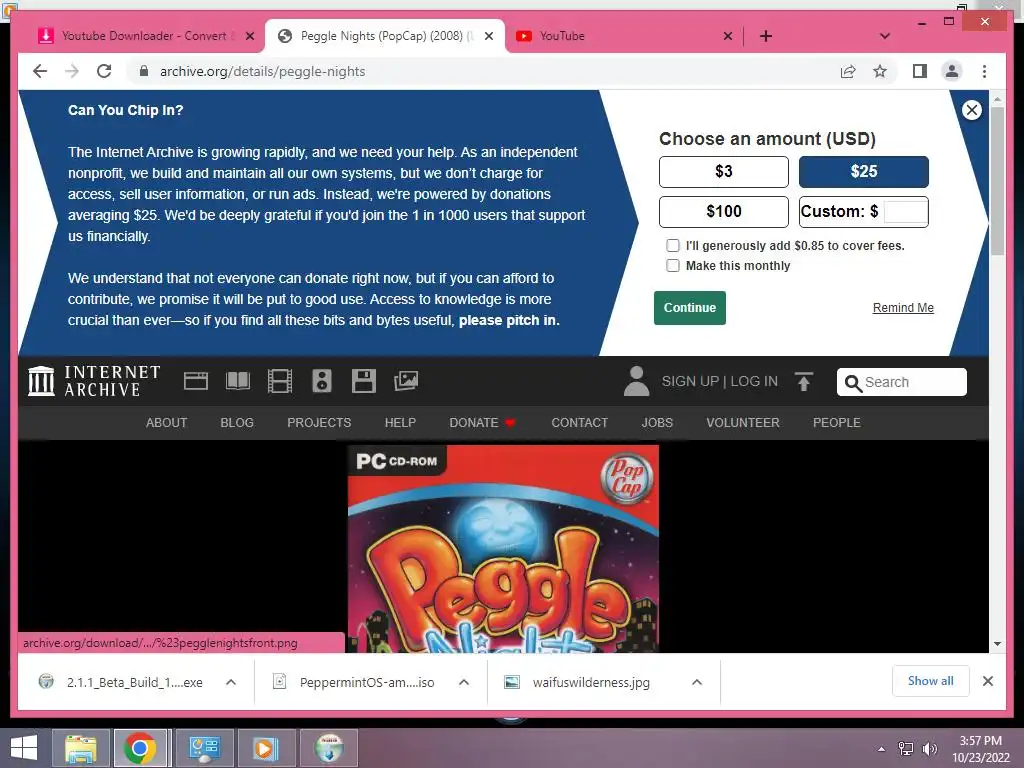Check the Make this monthly box

point(673,266)
